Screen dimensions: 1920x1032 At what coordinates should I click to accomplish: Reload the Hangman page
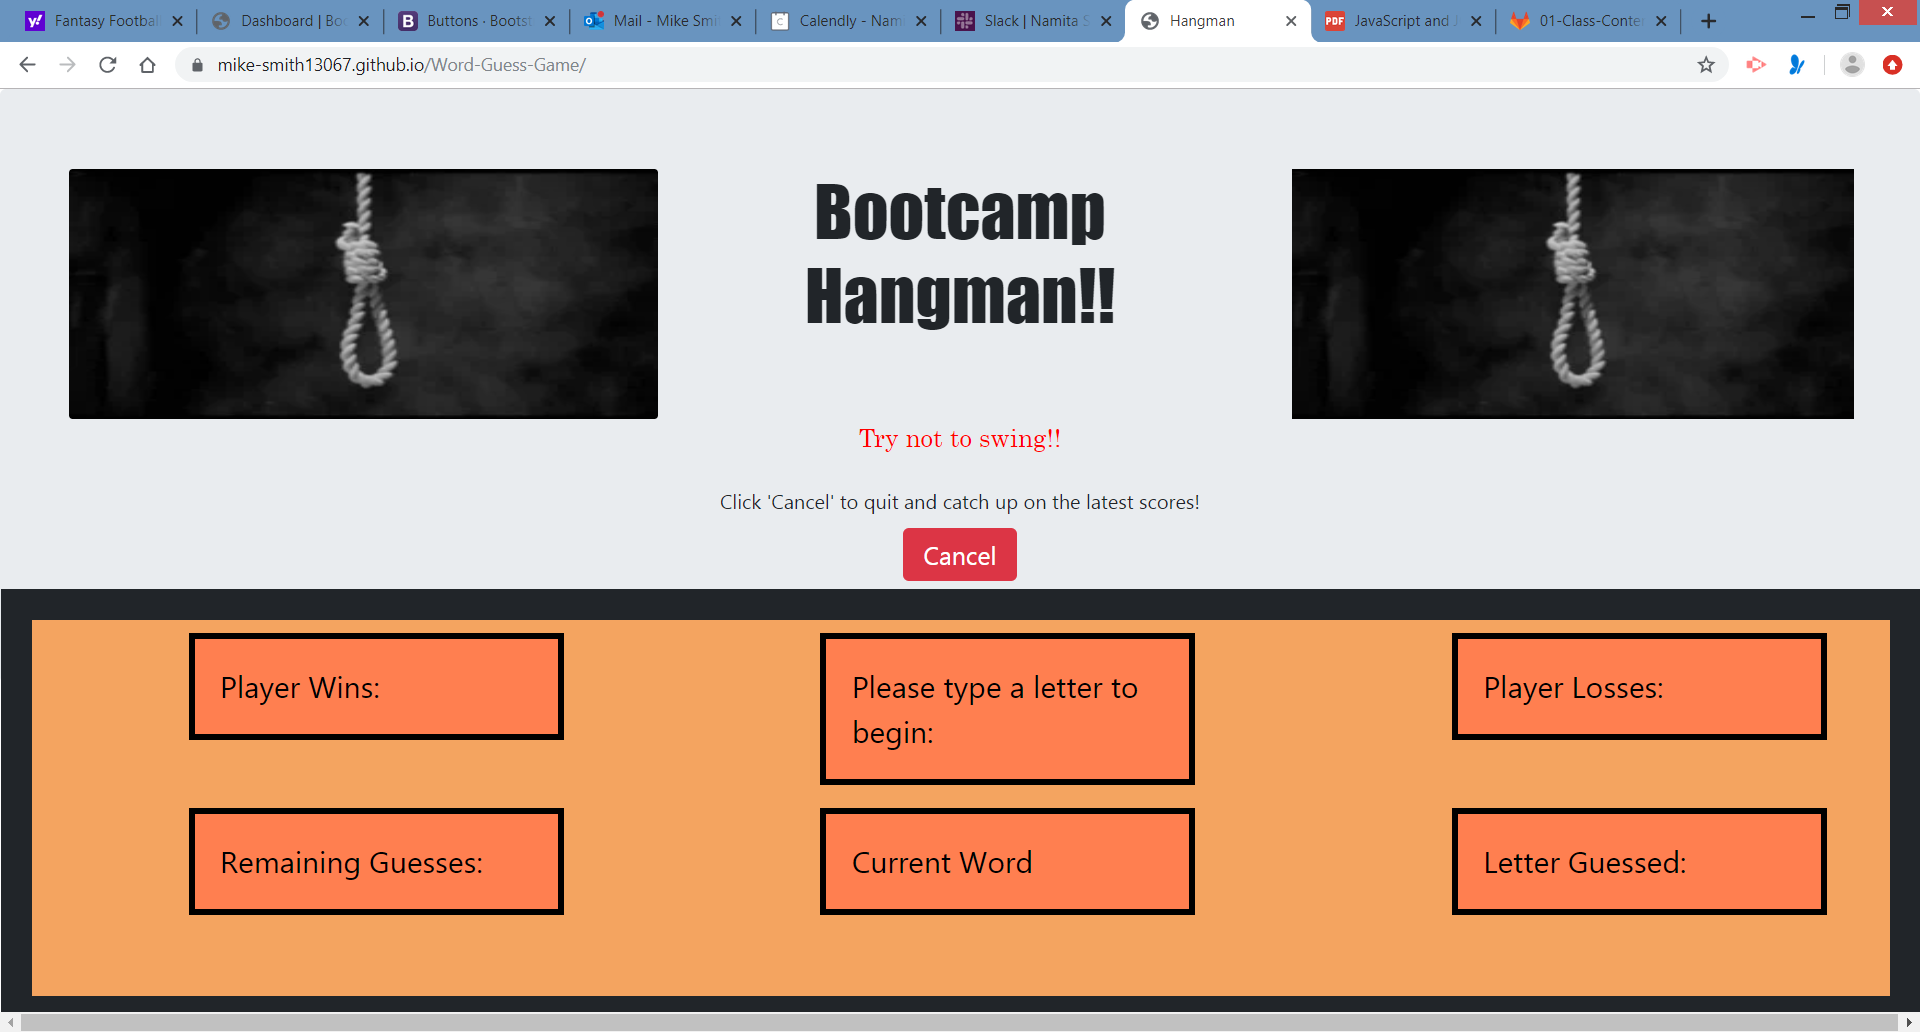coord(108,65)
